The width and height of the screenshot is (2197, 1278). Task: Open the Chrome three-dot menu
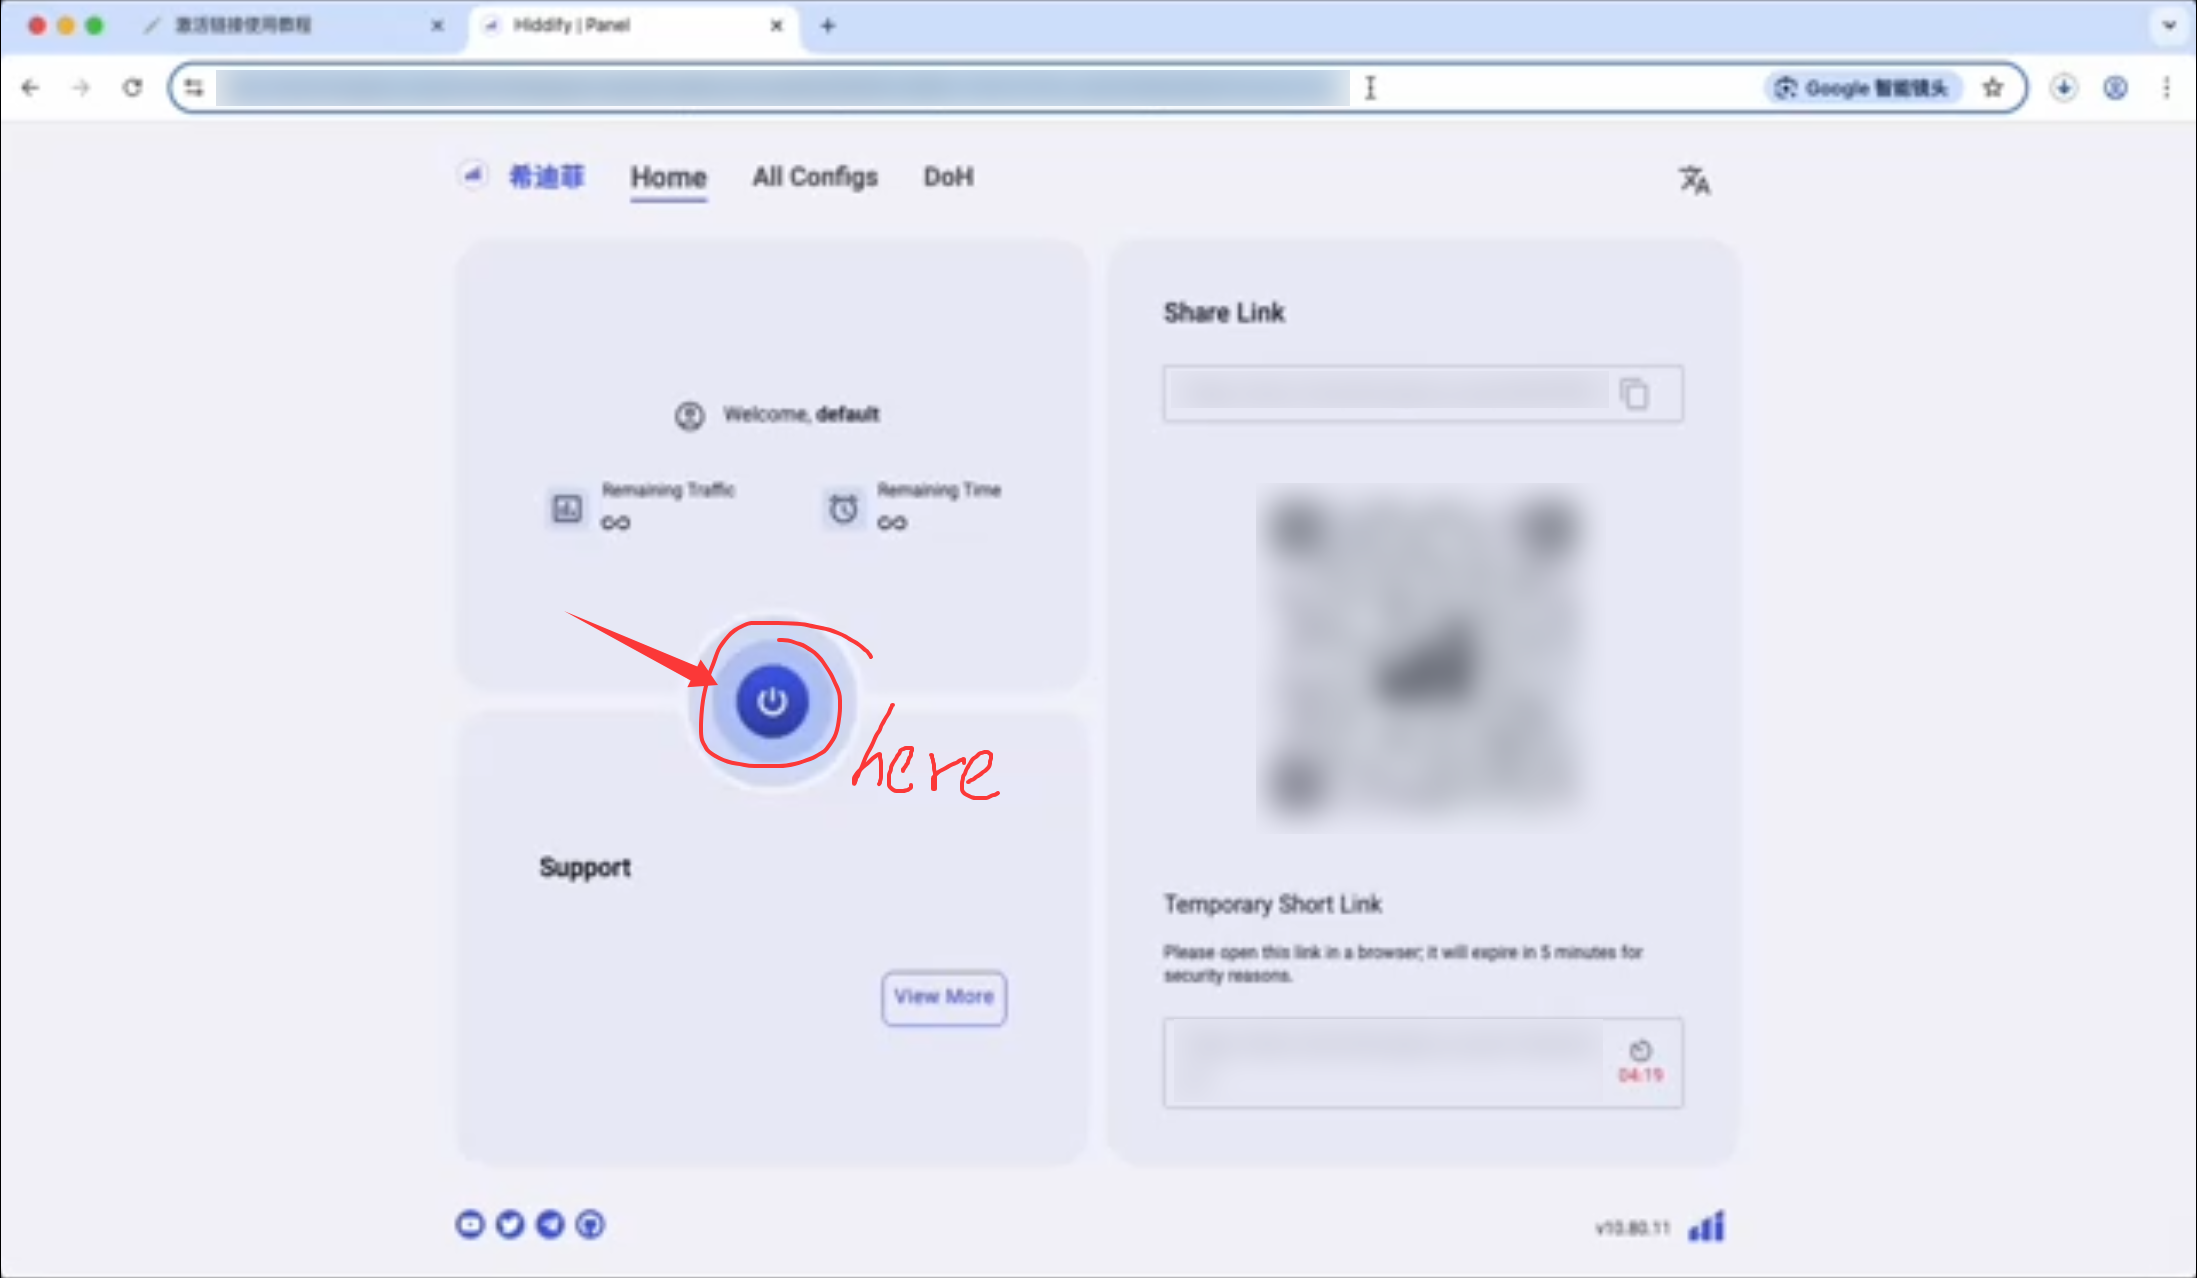(x=2166, y=88)
